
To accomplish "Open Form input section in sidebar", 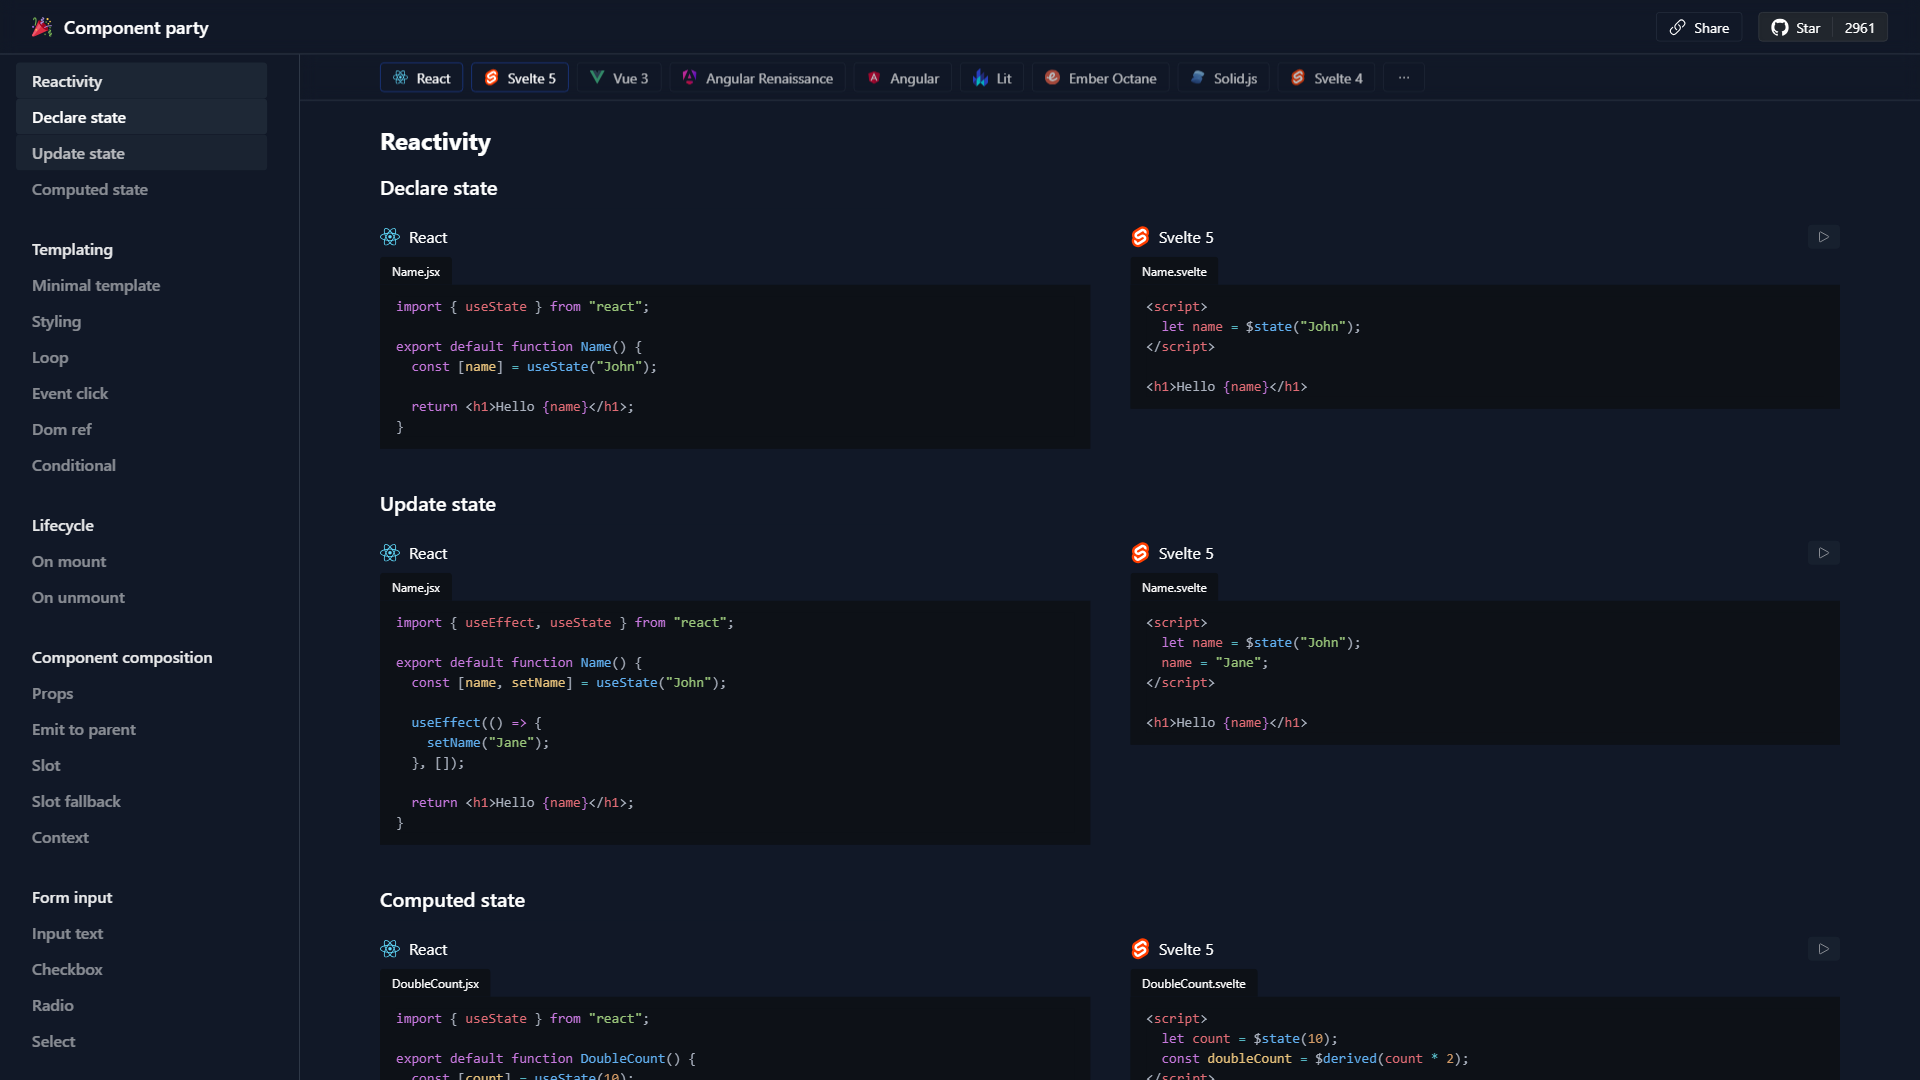I will point(141,897).
